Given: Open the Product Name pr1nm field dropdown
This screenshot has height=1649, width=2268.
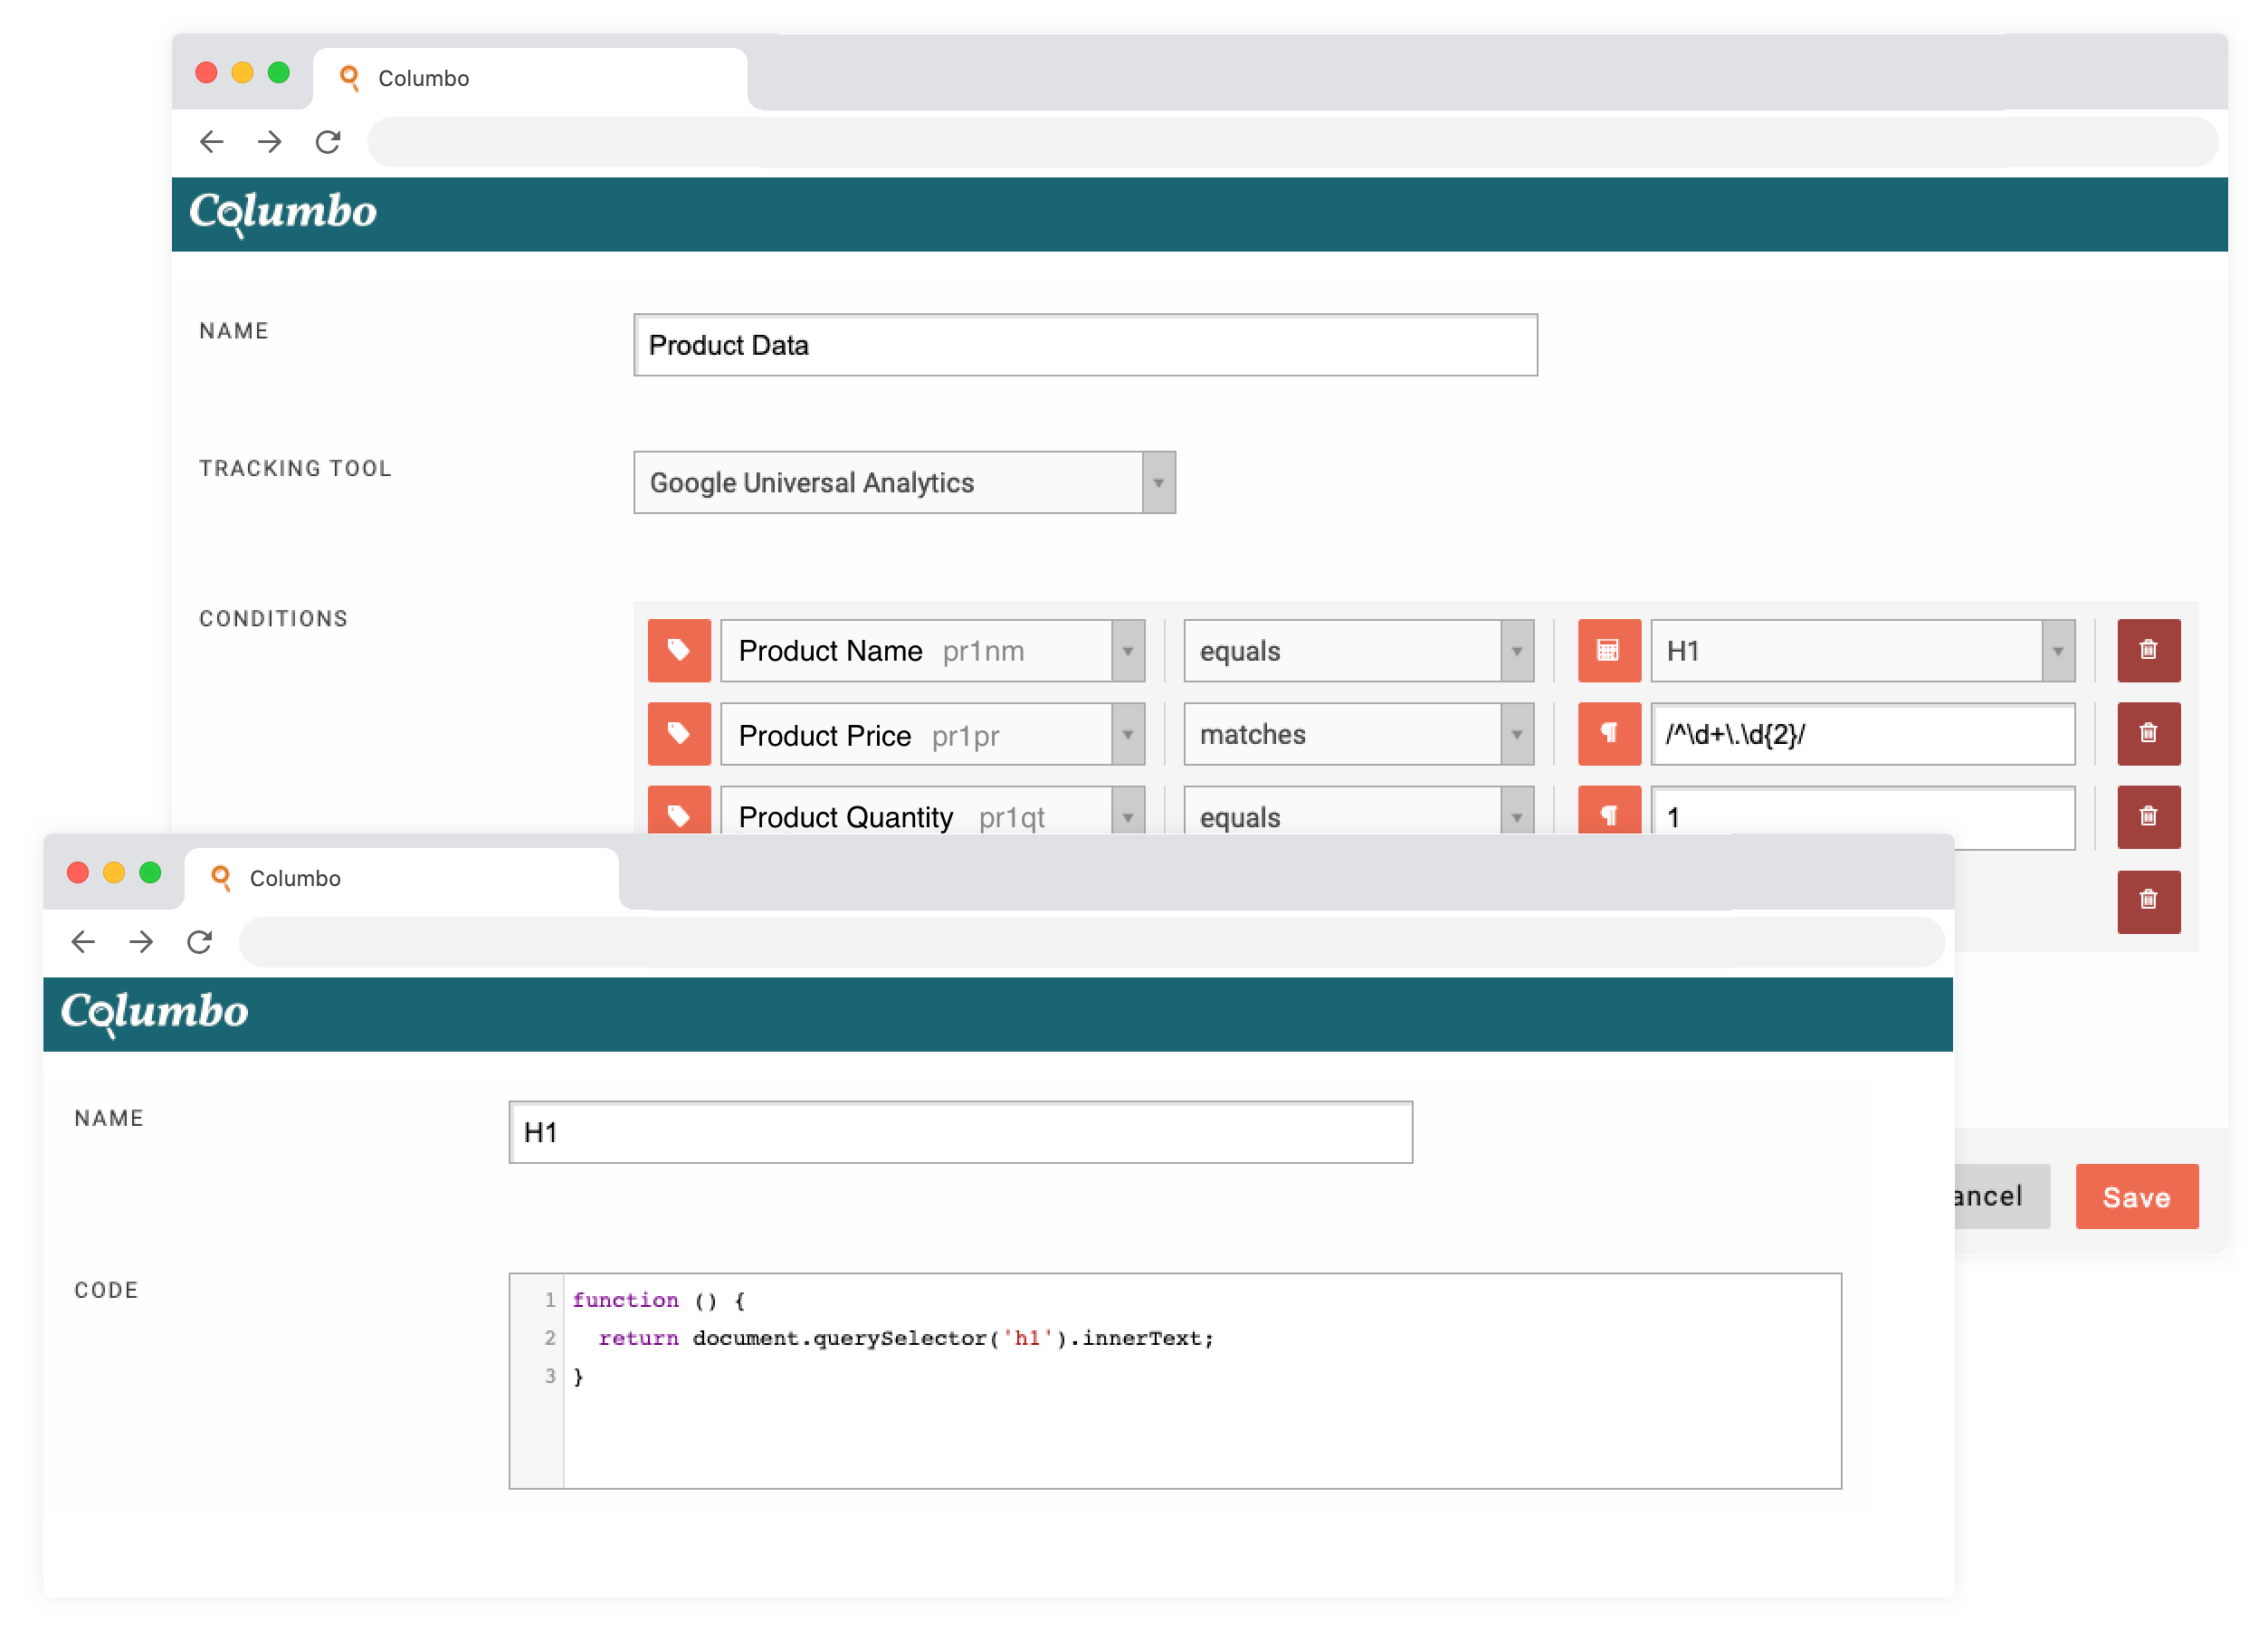Looking at the screenshot, I should click(x=932, y=651).
